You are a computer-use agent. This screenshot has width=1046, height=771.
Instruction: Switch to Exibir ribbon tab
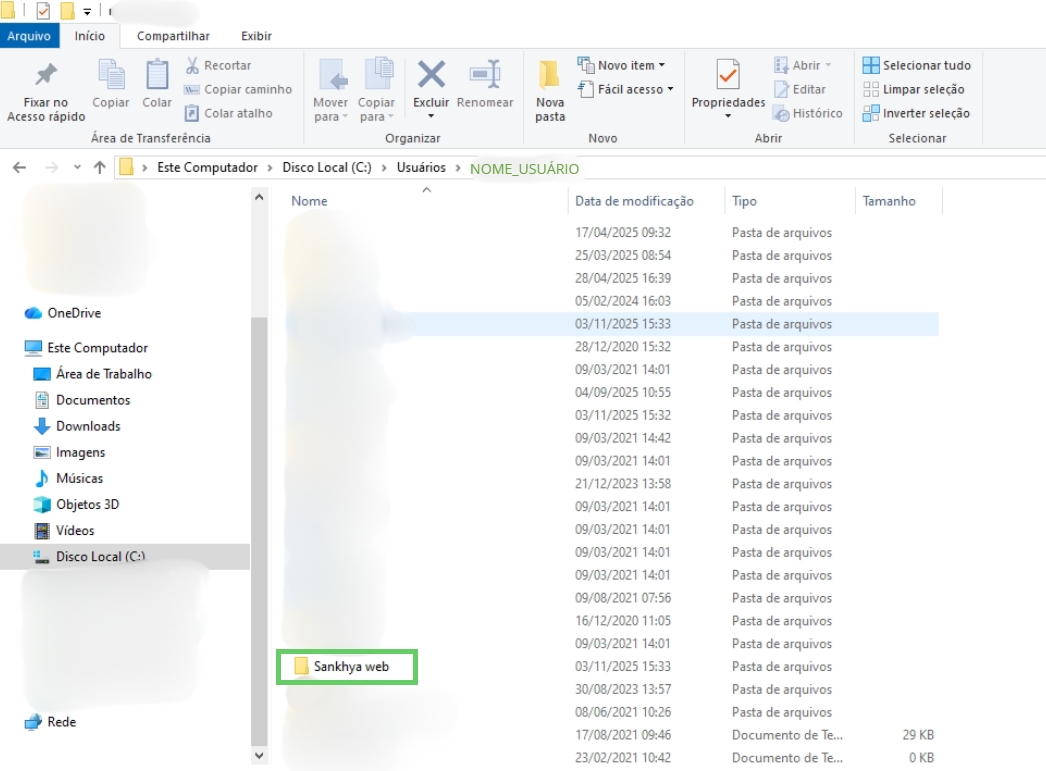tap(256, 36)
